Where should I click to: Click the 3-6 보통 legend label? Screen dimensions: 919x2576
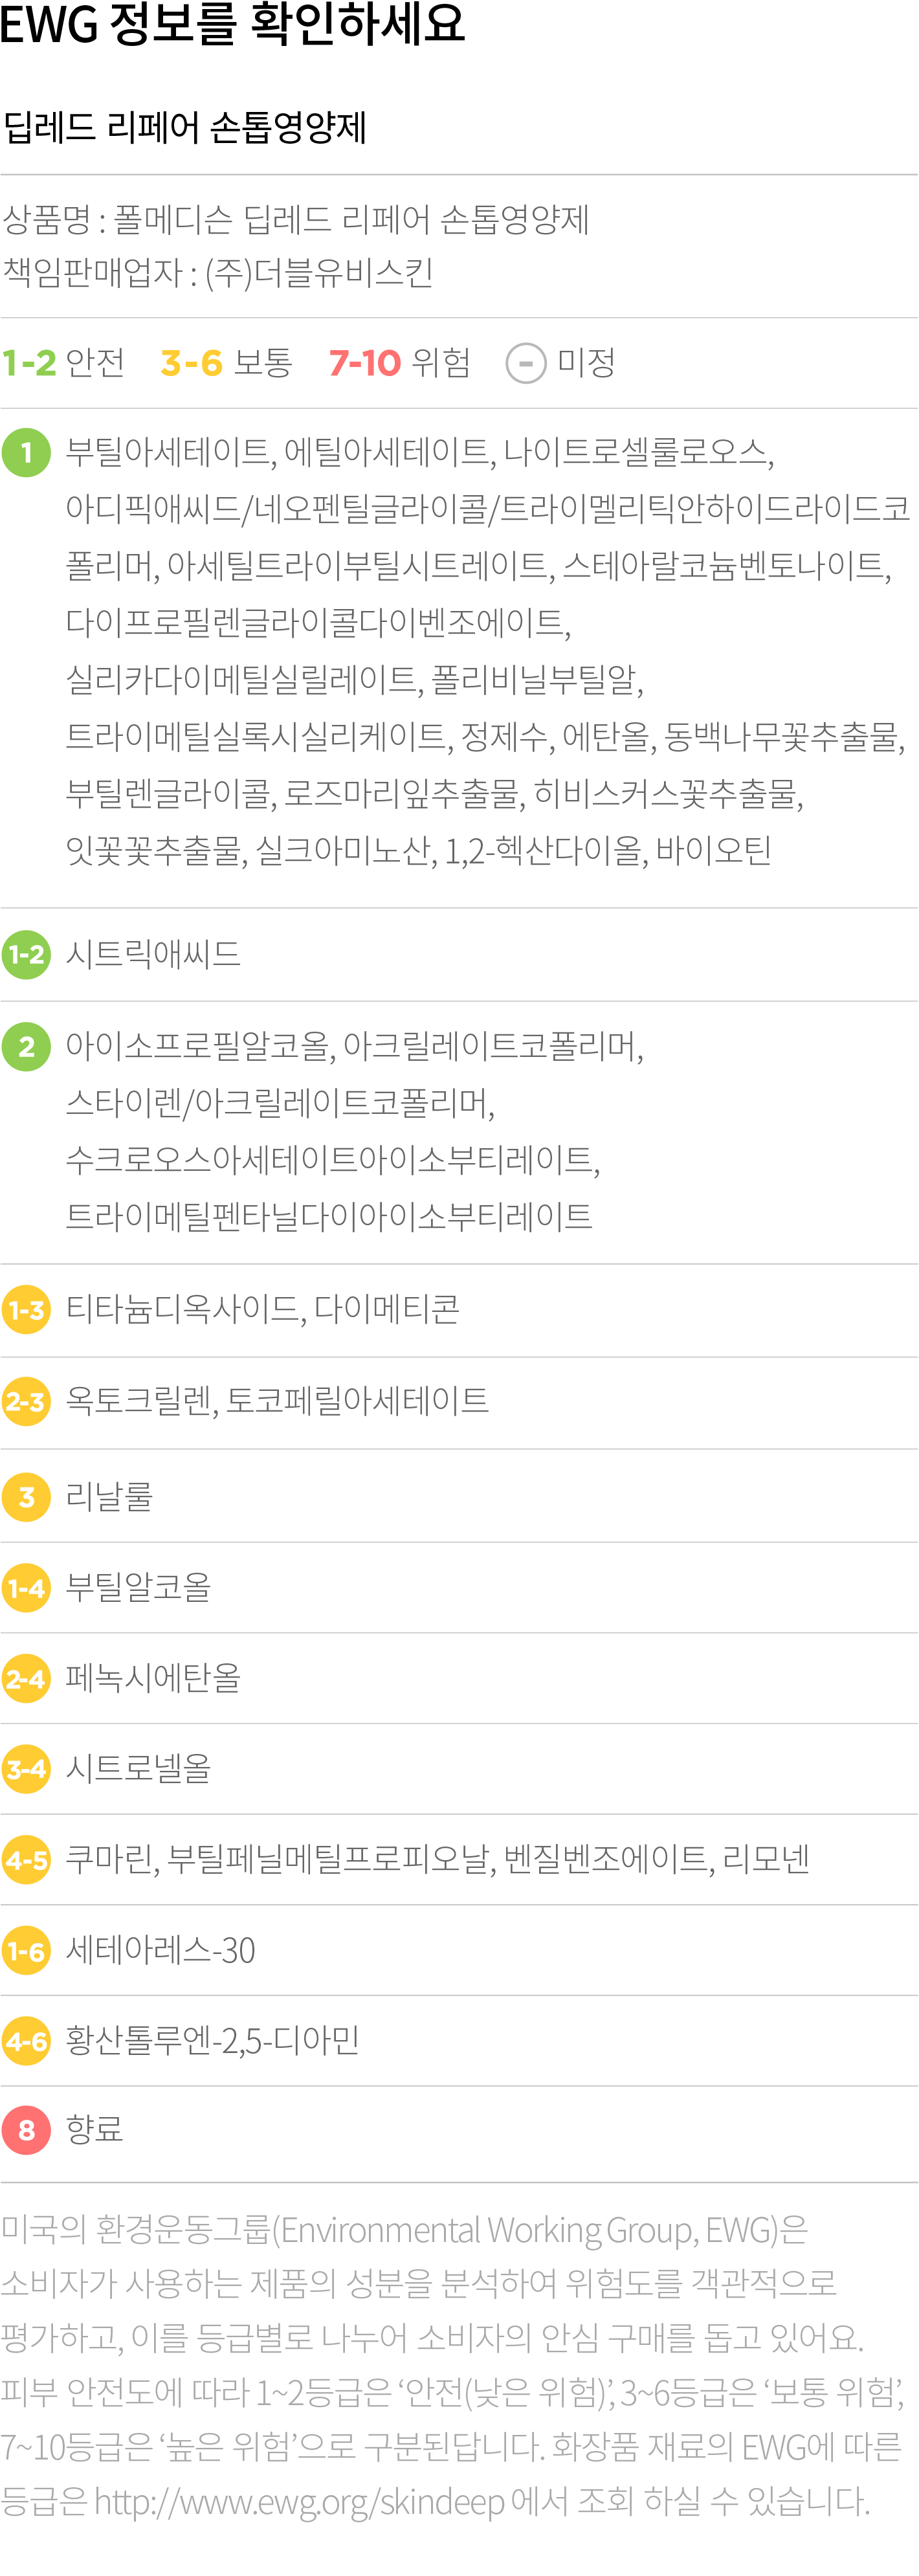click(226, 362)
